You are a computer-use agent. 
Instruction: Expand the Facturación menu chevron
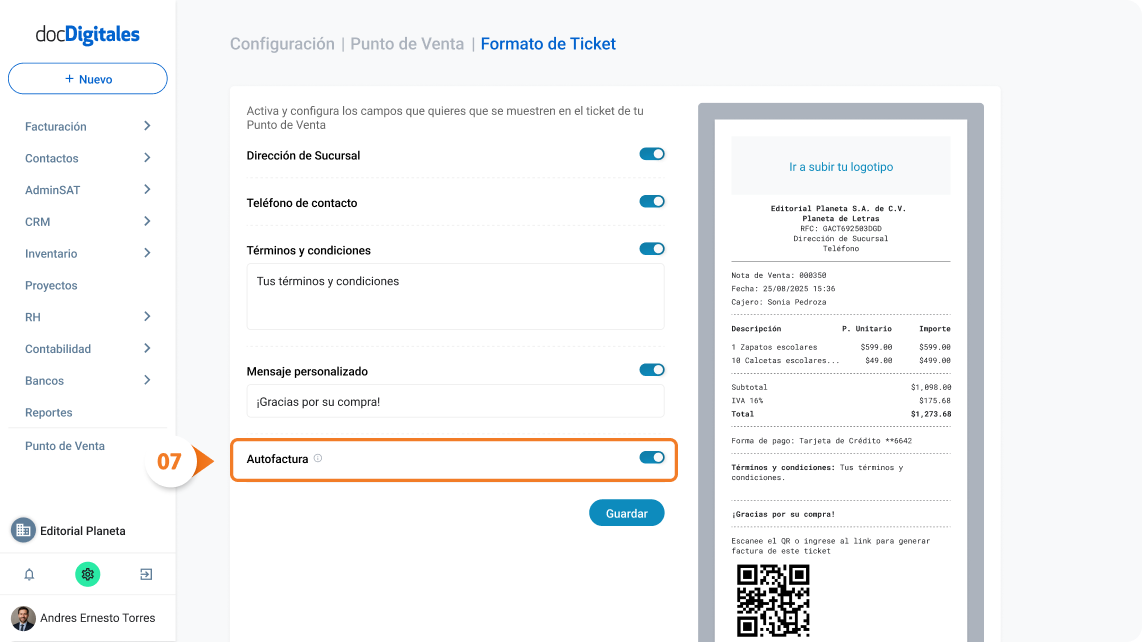[x=147, y=126]
